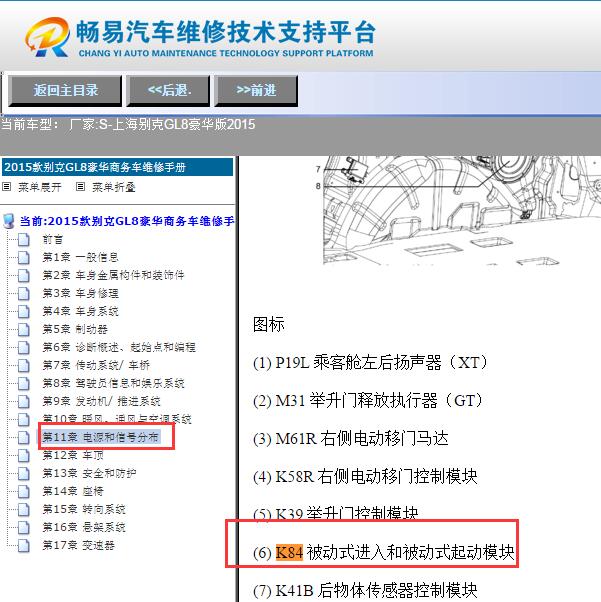Image resolution: width=601 pixels, height=602 pixels.
Task: Click the page icon beside 第12章
Action: pos(24,455)
